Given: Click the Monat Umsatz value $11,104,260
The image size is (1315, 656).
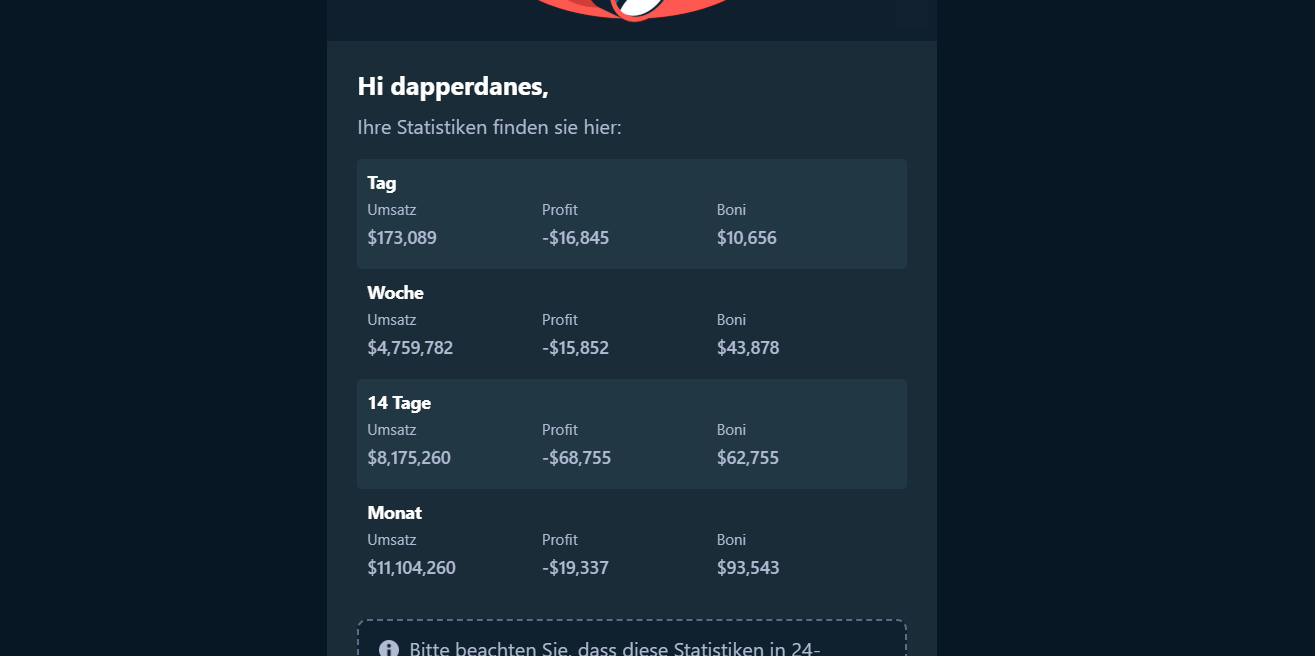Looking at the screenshot, I should click(x=412, y=568).
